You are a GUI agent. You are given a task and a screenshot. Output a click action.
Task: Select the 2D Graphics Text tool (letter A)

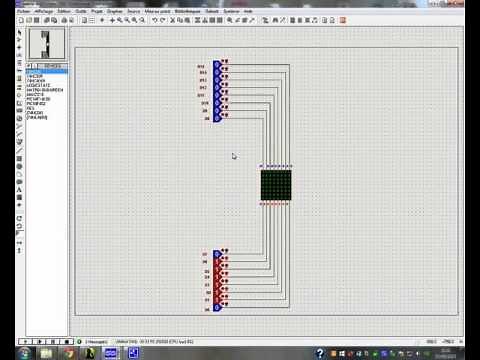[x=19, y=190]
